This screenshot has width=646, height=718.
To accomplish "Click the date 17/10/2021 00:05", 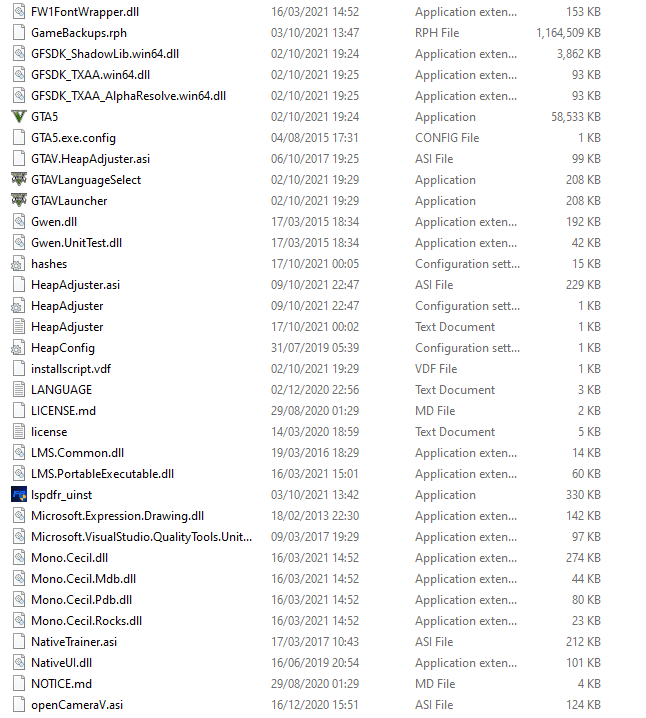I will click(x=315, y=264).
